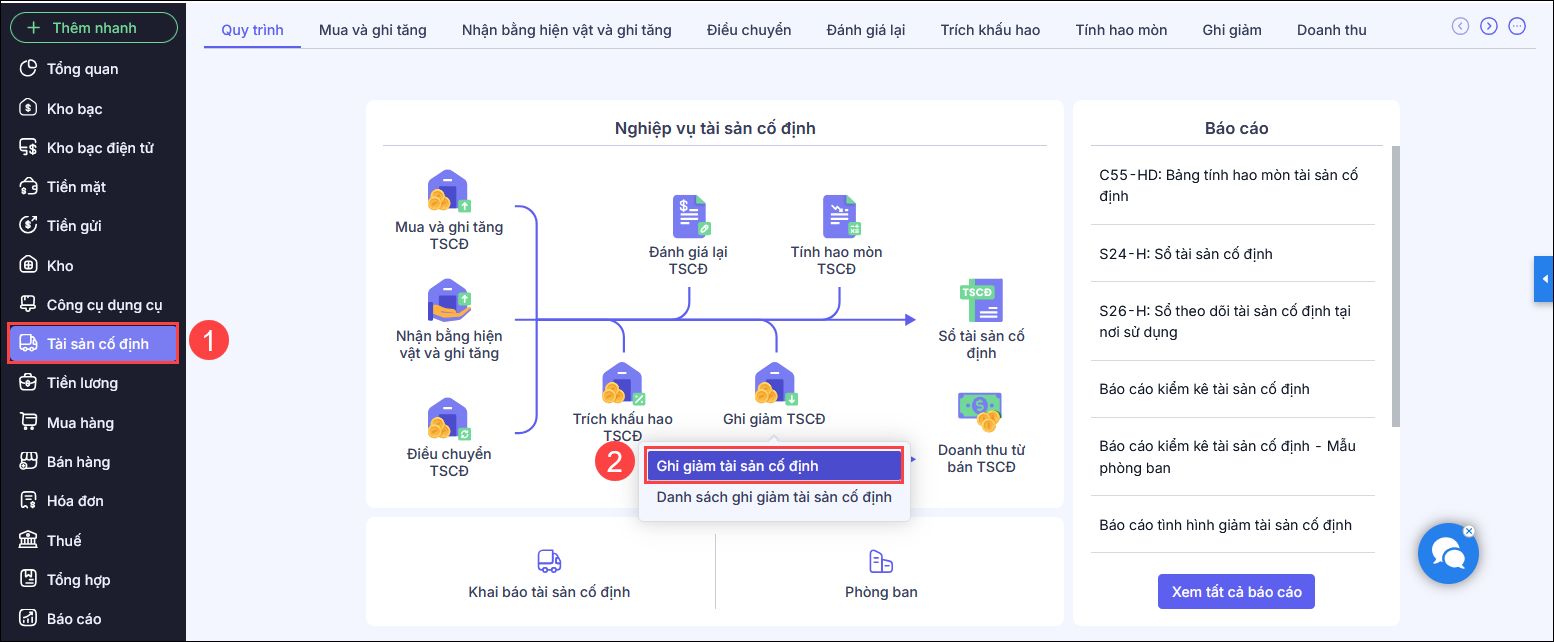Switch to the Đánh giá lại tab
This screenshot has height=642, width=1554.
click(866, 30)
